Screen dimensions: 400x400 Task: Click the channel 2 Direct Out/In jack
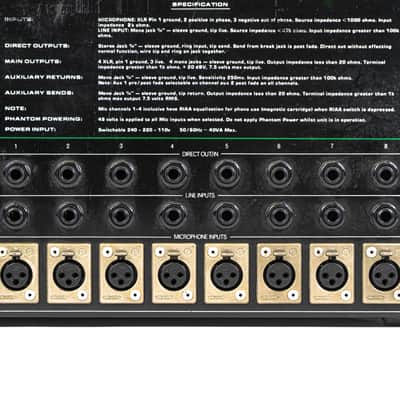tap(68, 174)
